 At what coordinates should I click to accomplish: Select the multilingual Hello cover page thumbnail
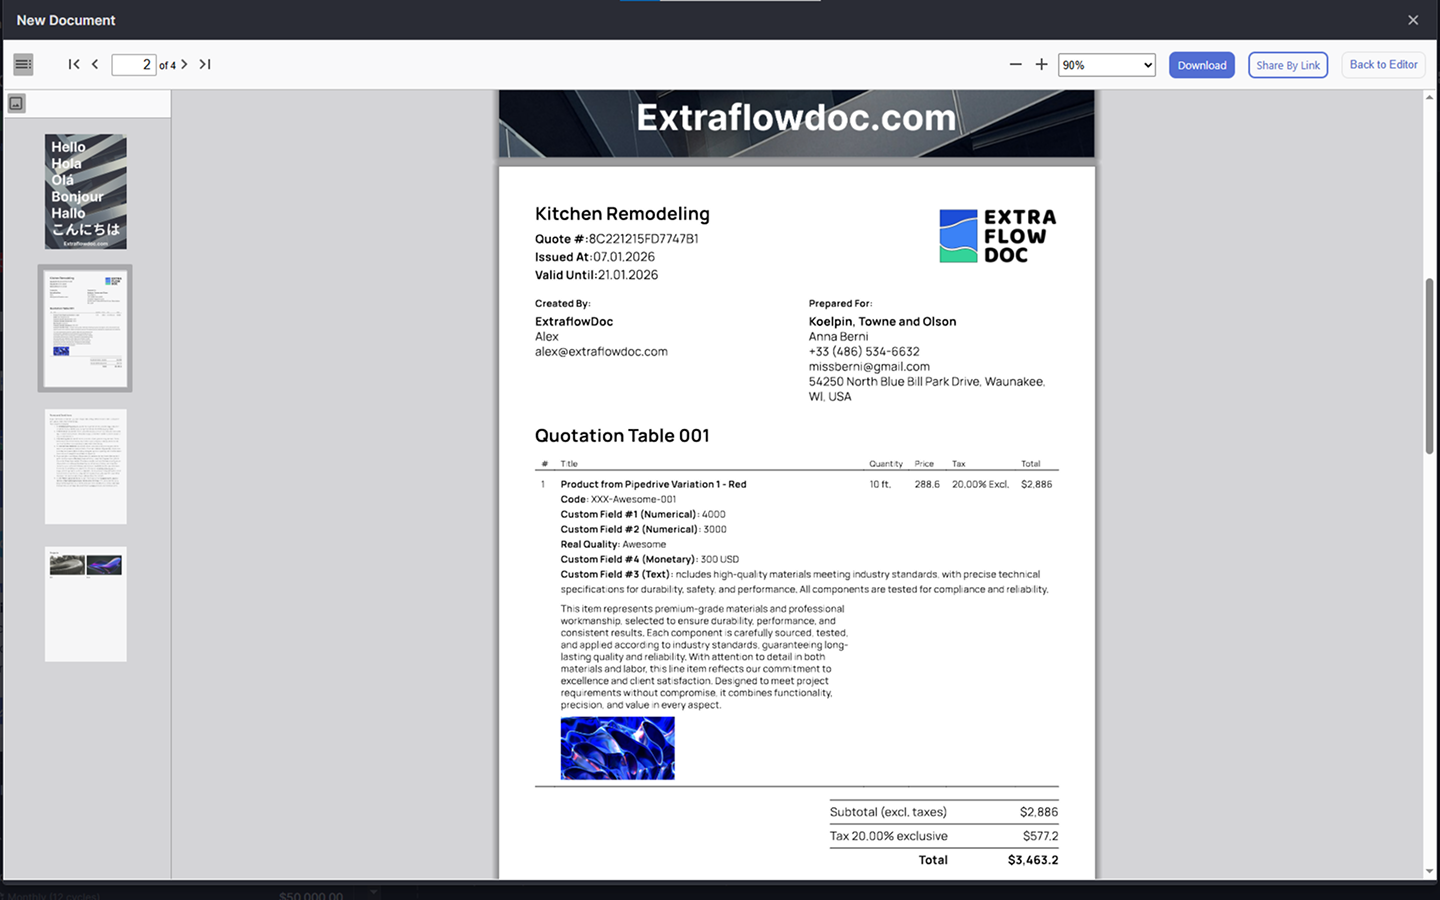click(x=85, y=191)
